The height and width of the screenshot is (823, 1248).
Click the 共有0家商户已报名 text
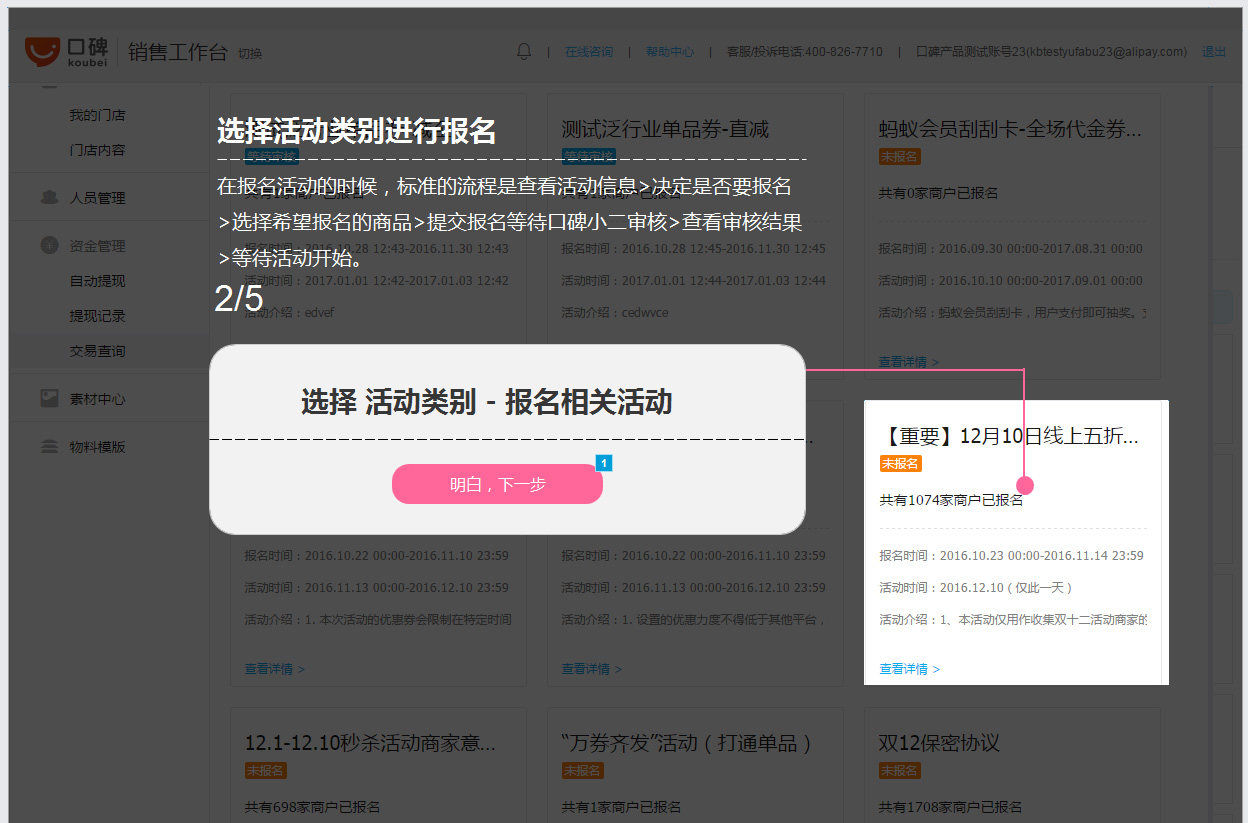[x=938, y=193]
